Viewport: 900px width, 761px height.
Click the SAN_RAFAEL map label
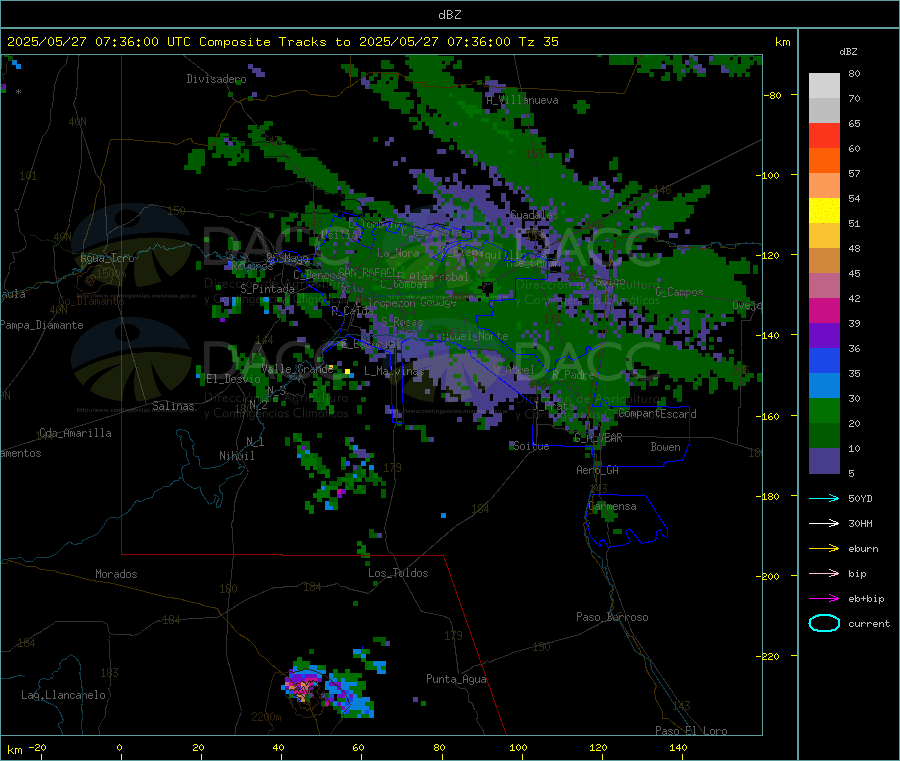[367, 272]
